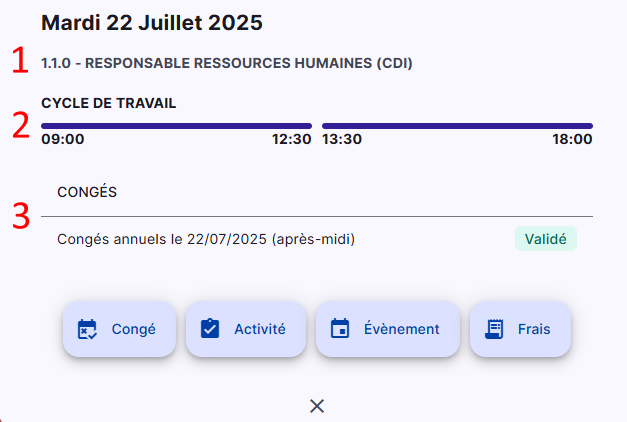Click the Mardi 22 Juillet 2025 title
Screen dimensions: 627x422
pyautogui.click(x=152, y=22)
